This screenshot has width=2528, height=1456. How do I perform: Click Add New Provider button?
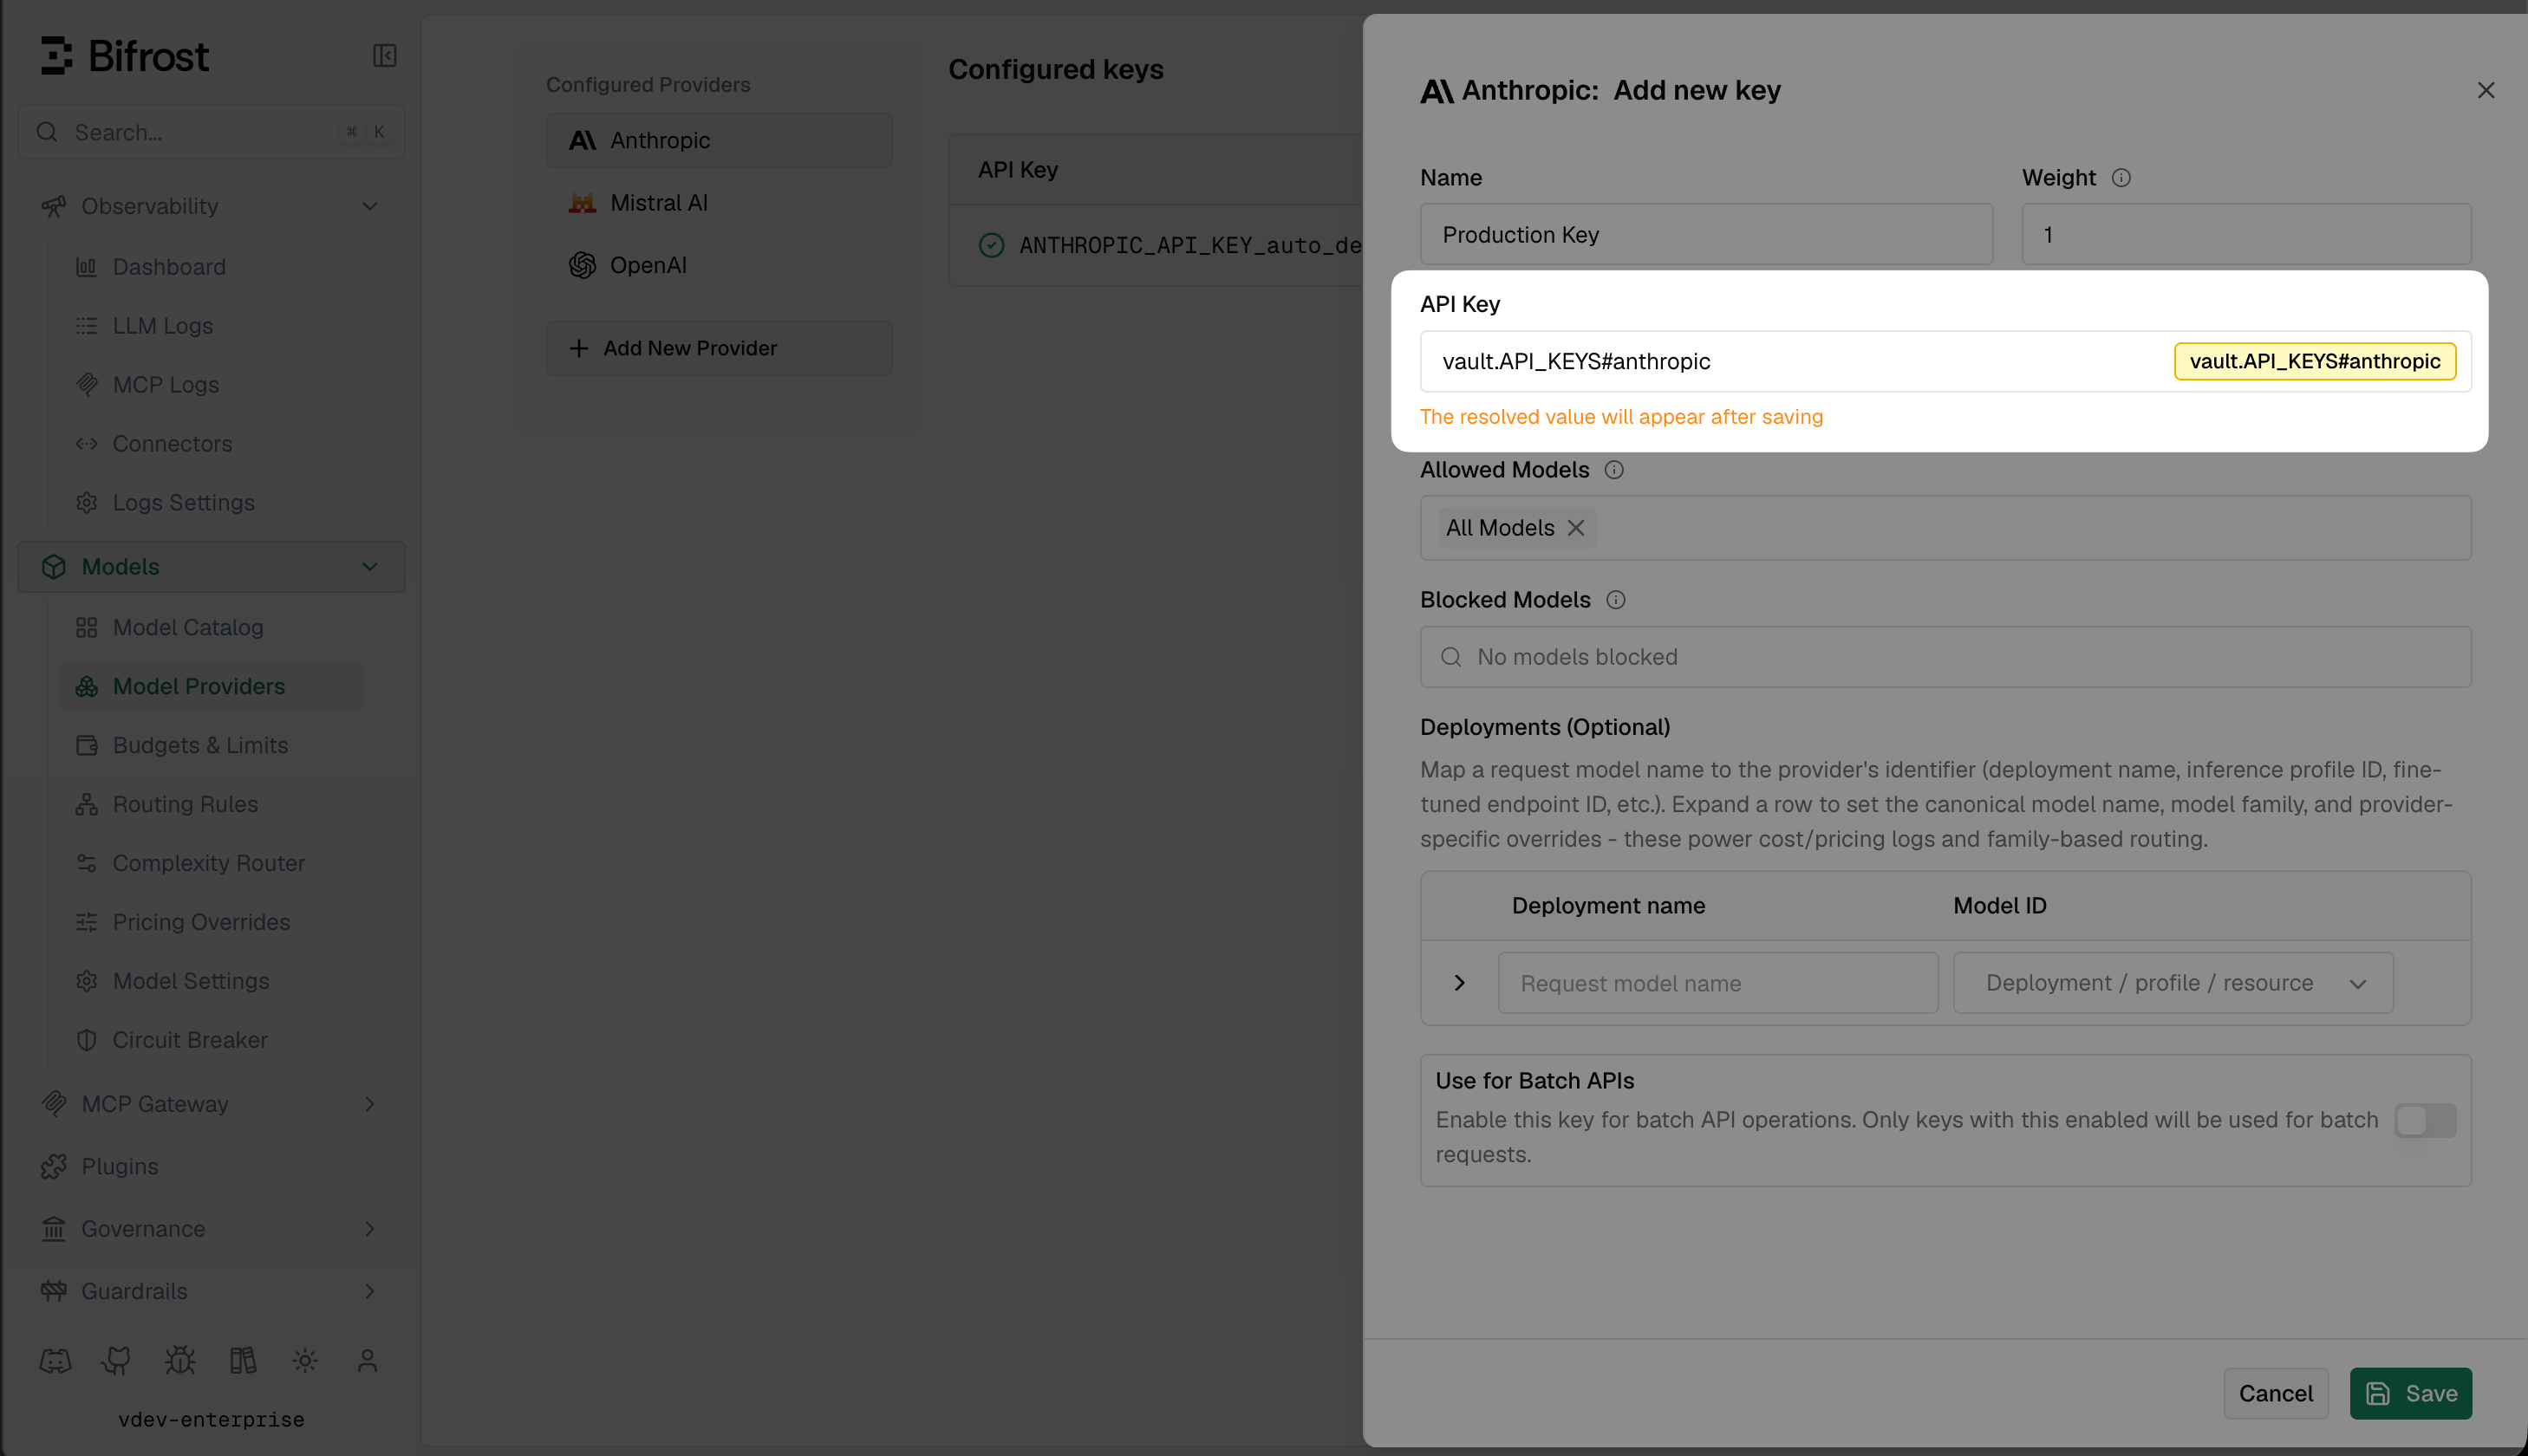719,348
